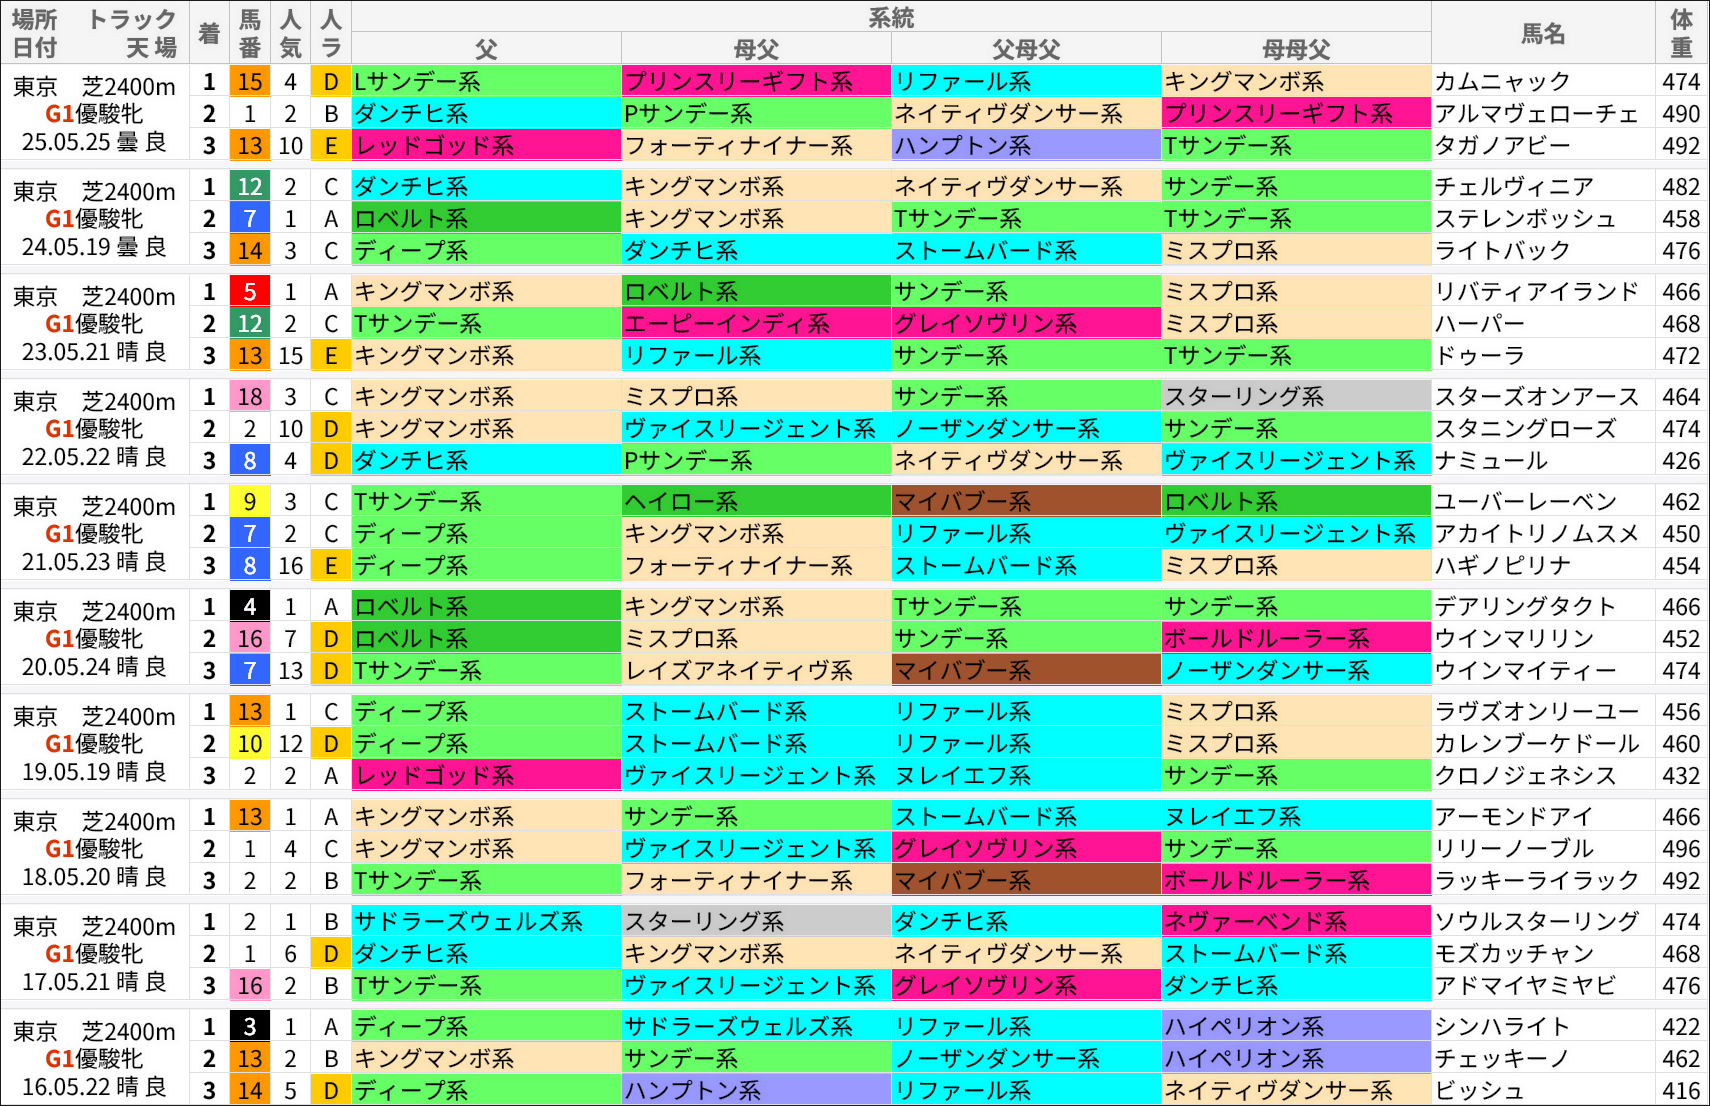1710x1106 pixels.
Task: Click ネヴァーベンド系 cell in ソウルスターリング row
Action: (x=1296, y=922)
